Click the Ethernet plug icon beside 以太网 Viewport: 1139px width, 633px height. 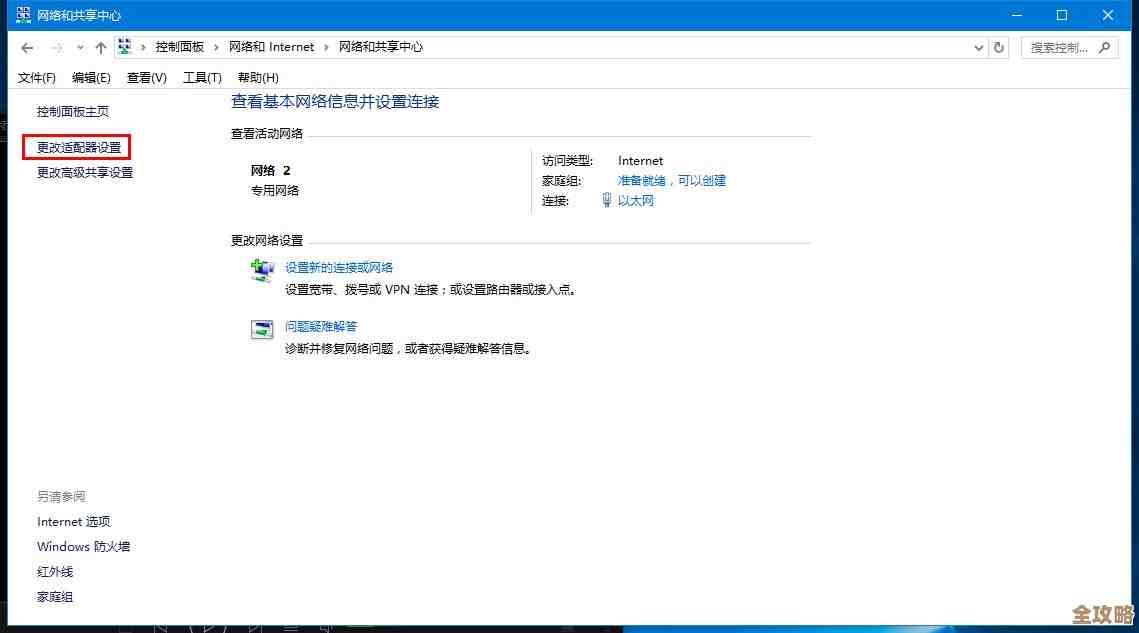pyautogui.click(x=607, y=200)
